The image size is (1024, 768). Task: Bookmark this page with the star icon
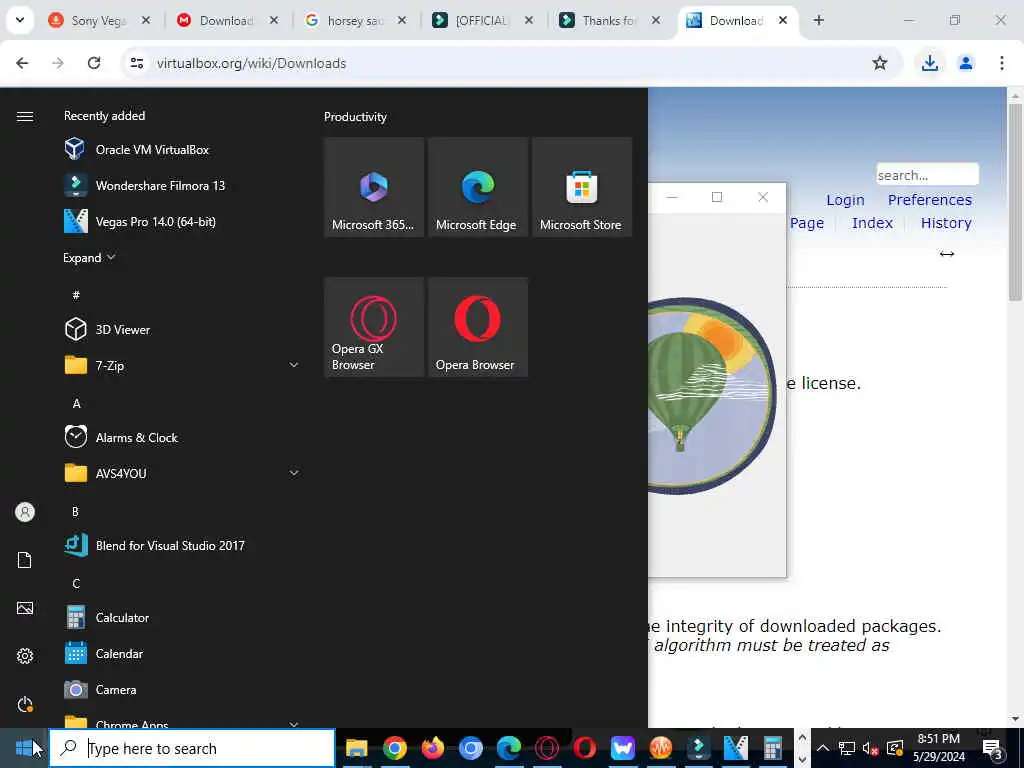click(x=880, y=63)
